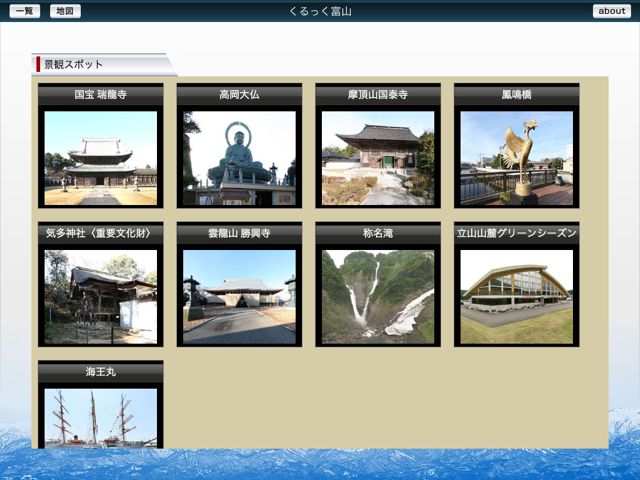Open the 鳳鳴橋 phoenix statue photo
The image size is (640, 480).
click(517, 158)
